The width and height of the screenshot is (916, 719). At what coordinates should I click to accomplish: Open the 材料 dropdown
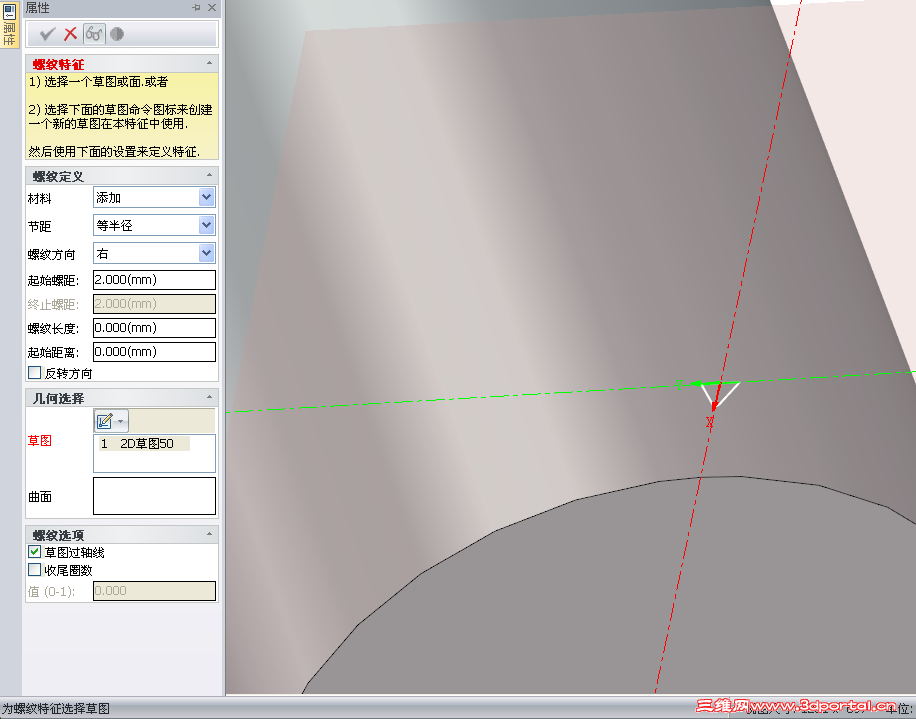[x=206, y=197]
